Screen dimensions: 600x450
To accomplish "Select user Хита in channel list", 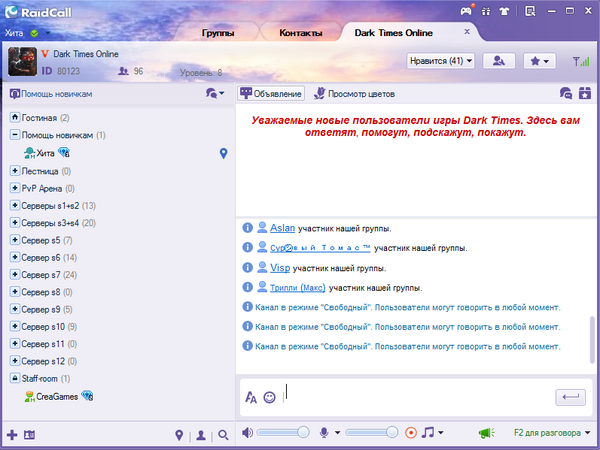I will tap(45, 153).
